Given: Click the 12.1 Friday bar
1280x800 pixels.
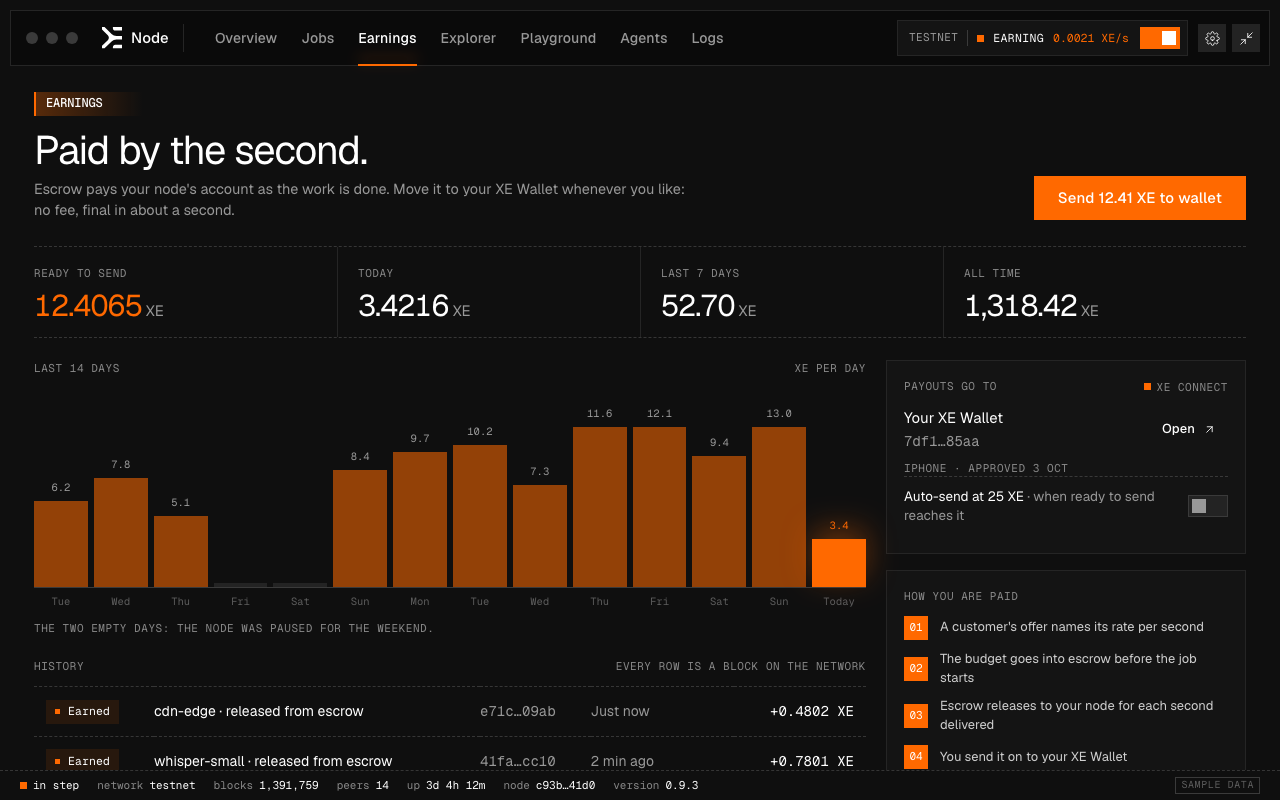Looking at the screenshot, I should (660, 507).
